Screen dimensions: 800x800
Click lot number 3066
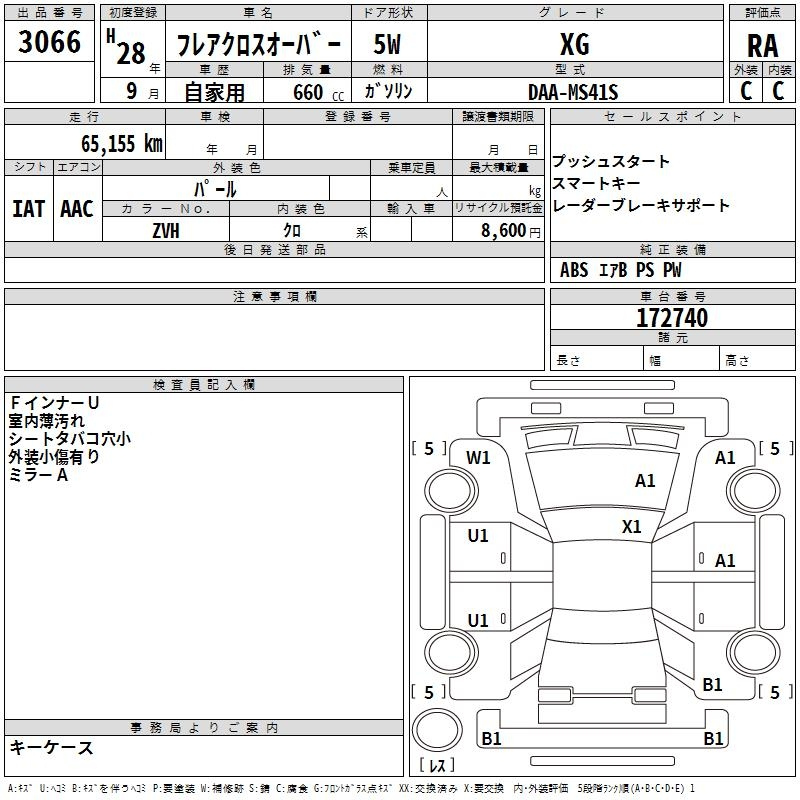click(49, 42)
